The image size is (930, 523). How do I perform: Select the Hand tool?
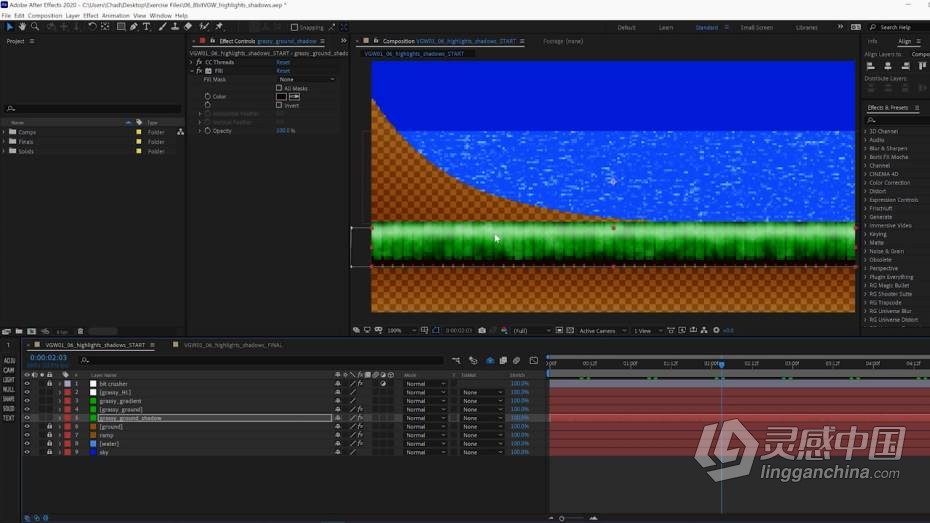(x=22, y=27)
